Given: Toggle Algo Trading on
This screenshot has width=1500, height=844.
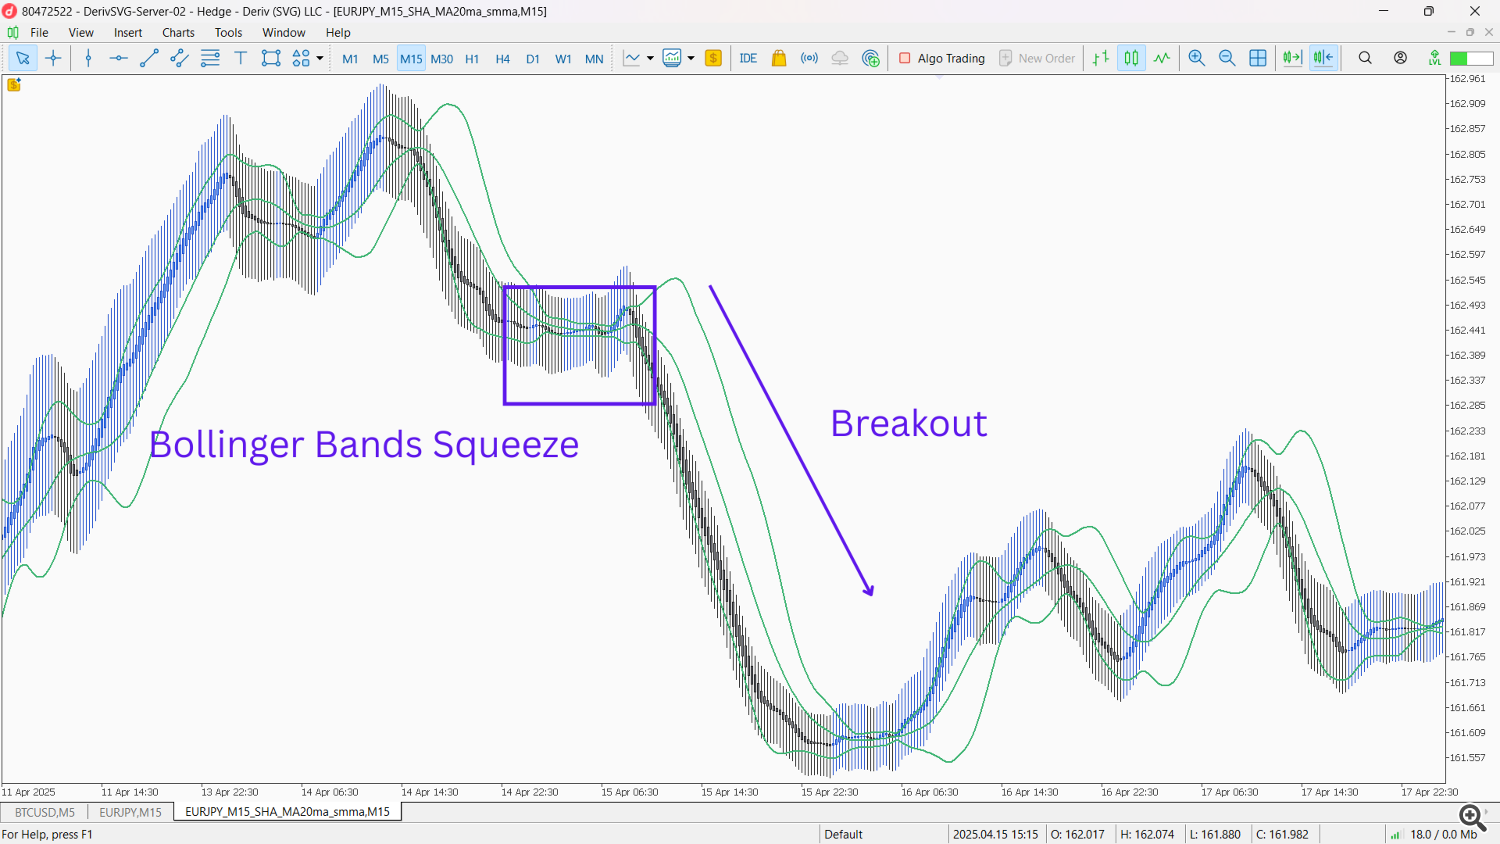Looking at the screenshot, I should [x=941, y=58].
